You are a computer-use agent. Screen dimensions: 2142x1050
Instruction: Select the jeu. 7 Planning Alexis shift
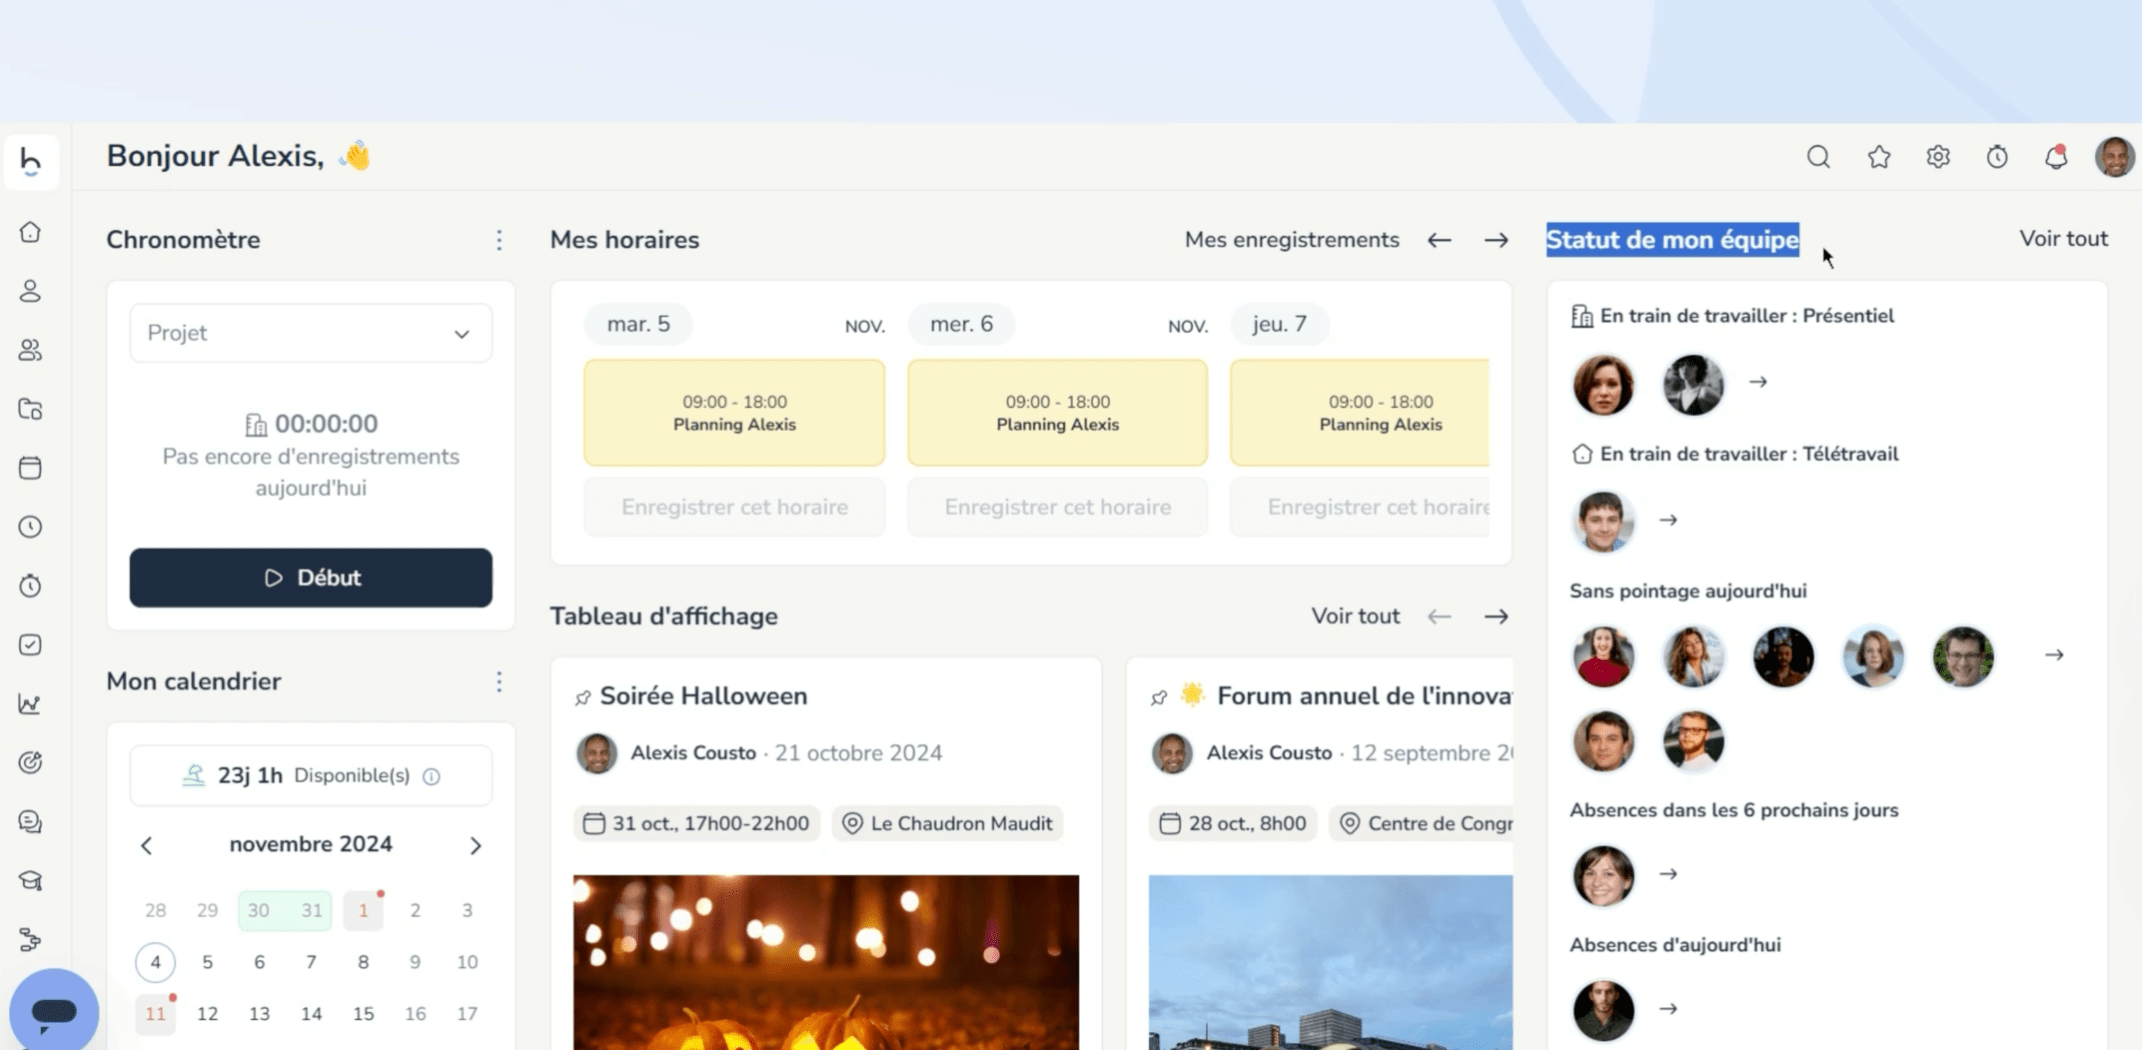pos(1361,413)
